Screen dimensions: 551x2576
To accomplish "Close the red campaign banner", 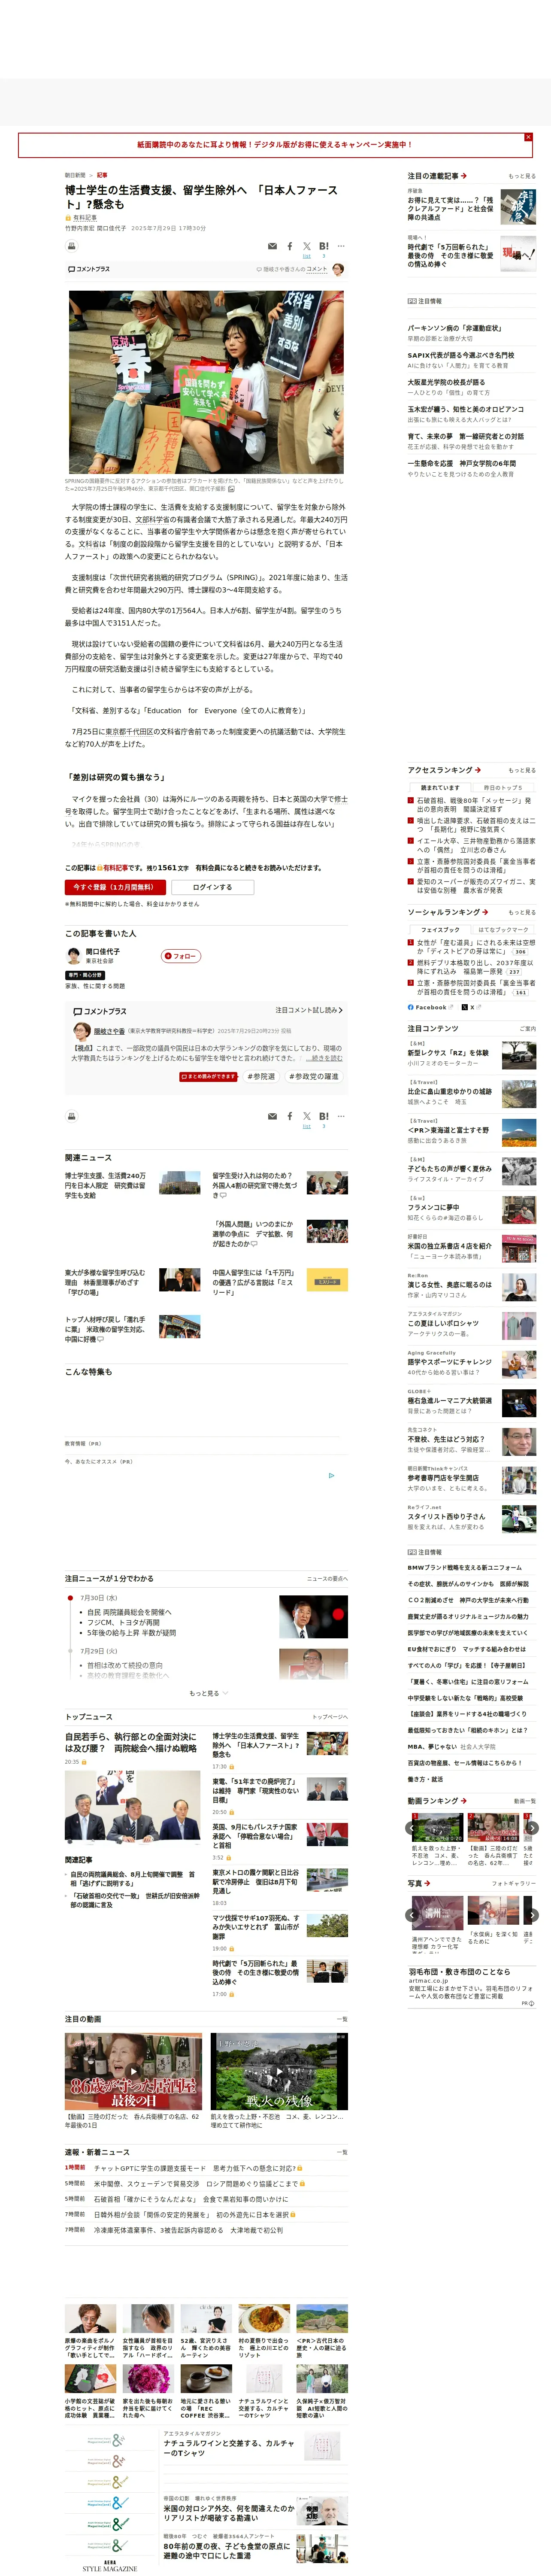I will tap(528, 137).
